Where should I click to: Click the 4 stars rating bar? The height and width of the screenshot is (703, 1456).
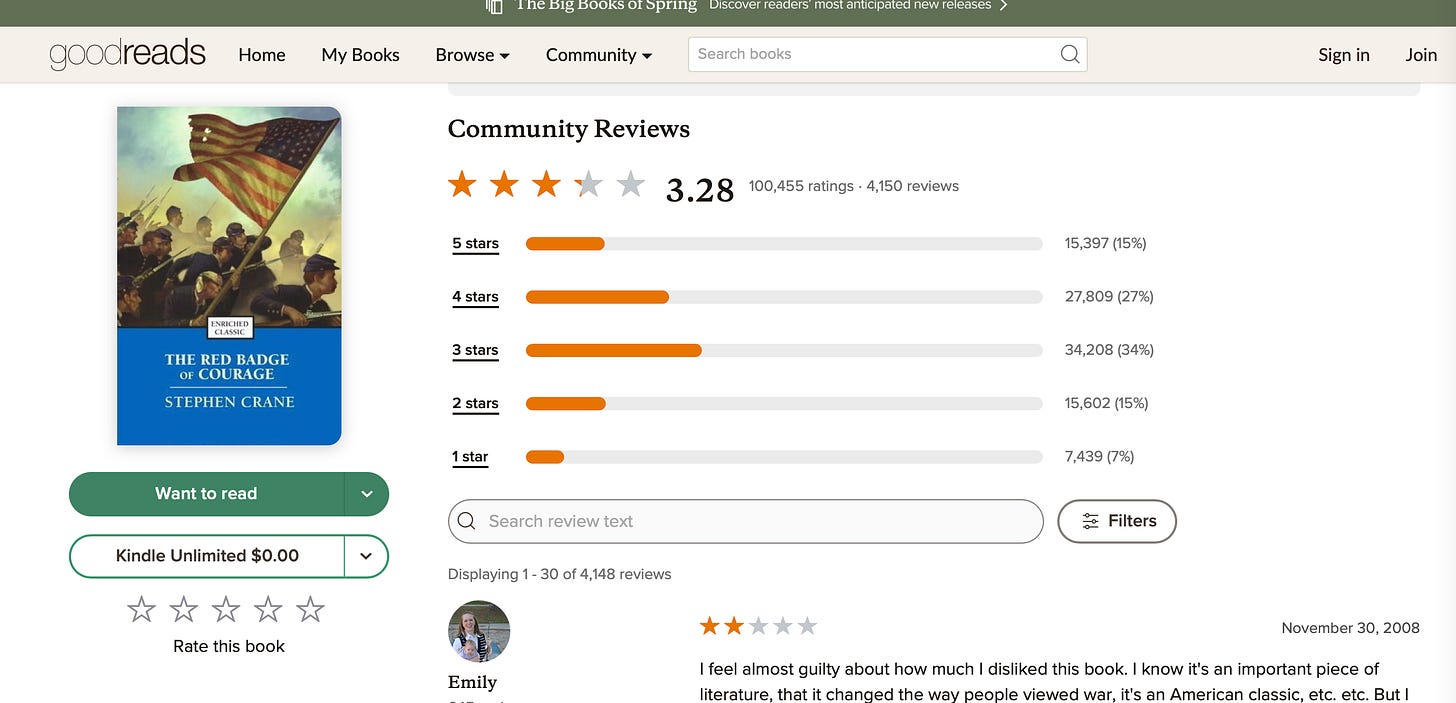[x=784, y=297]
